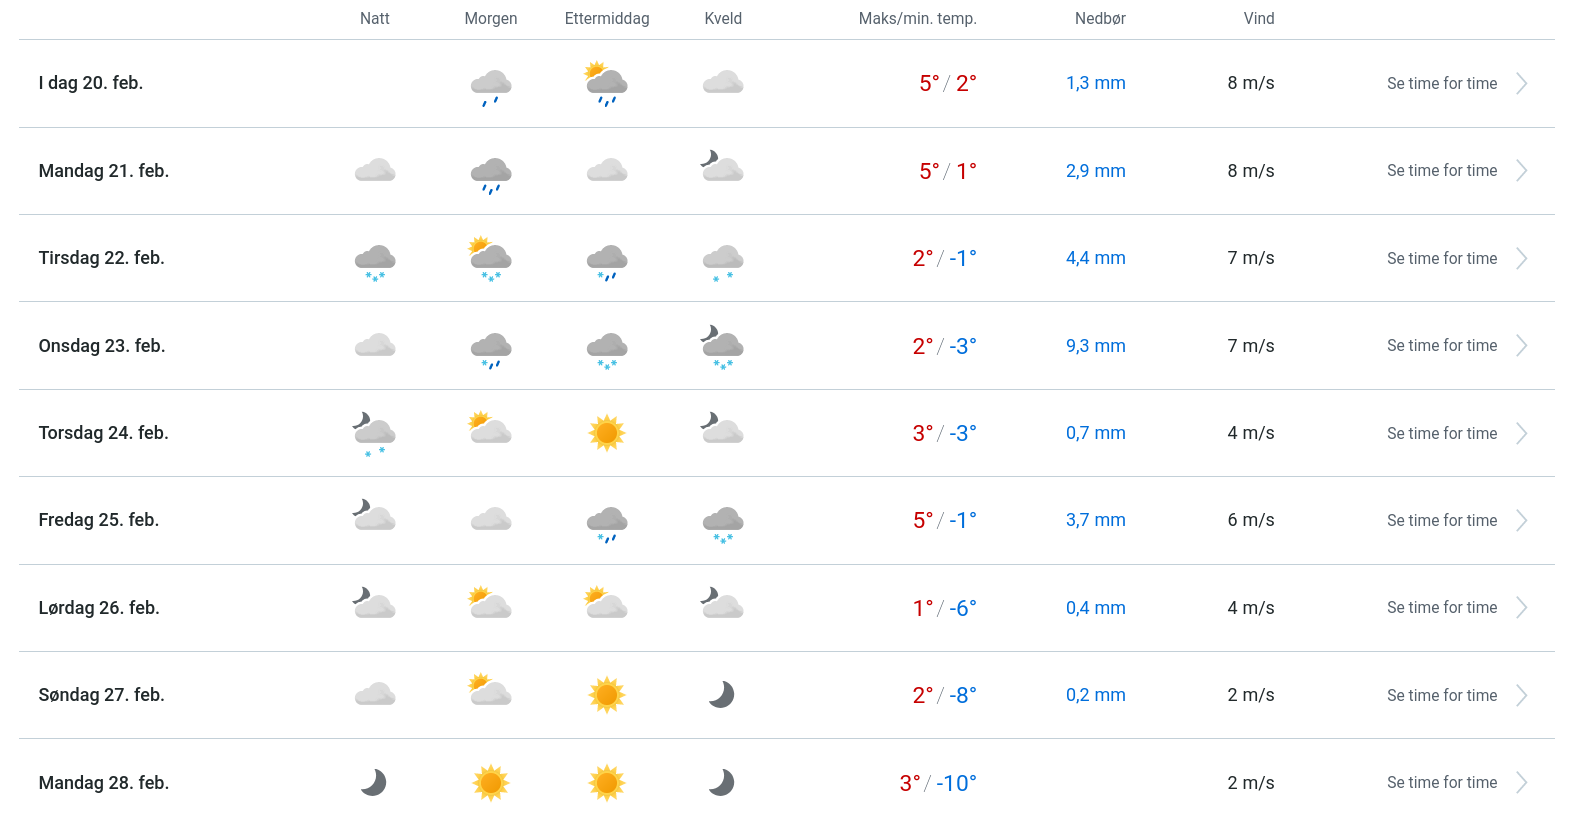Click Fredag 25. feb. afternoon sleet icon
Viewport: 1574px width, 825px height.
[607, 522]
